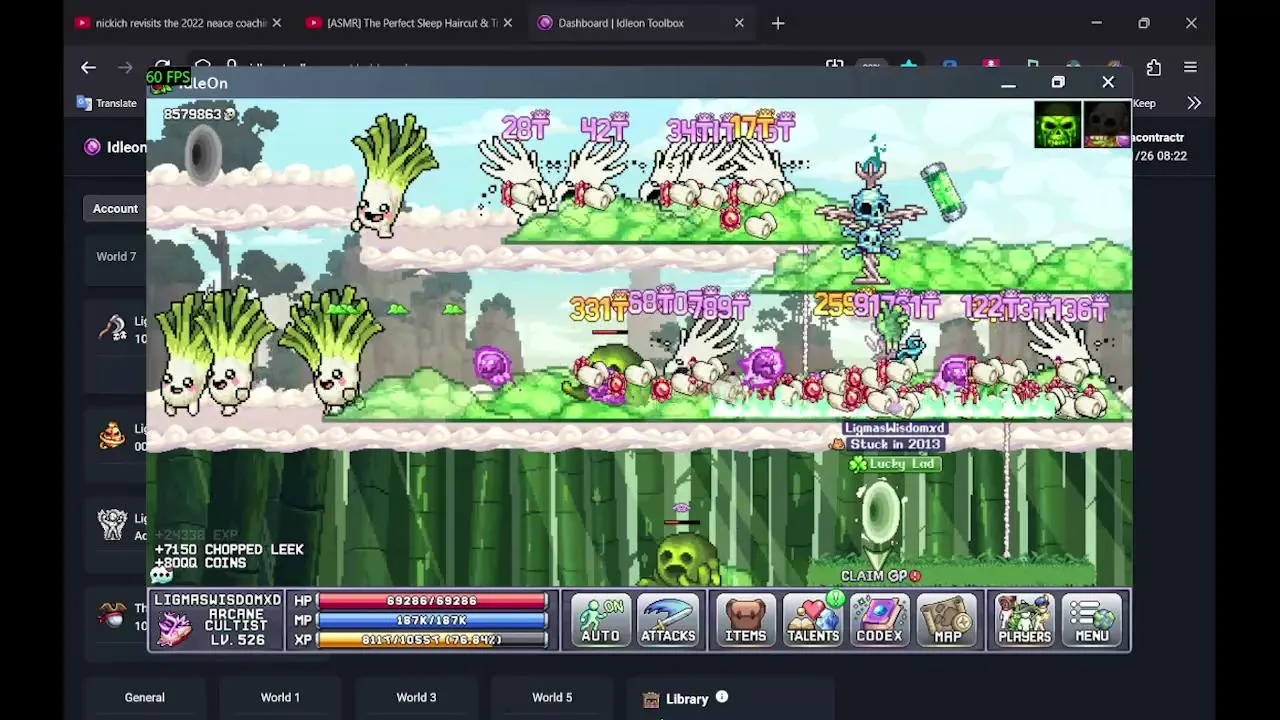Open the browser hamburger menu
This screenshot has height=720, width=1280.
(x=1190, y=67)
